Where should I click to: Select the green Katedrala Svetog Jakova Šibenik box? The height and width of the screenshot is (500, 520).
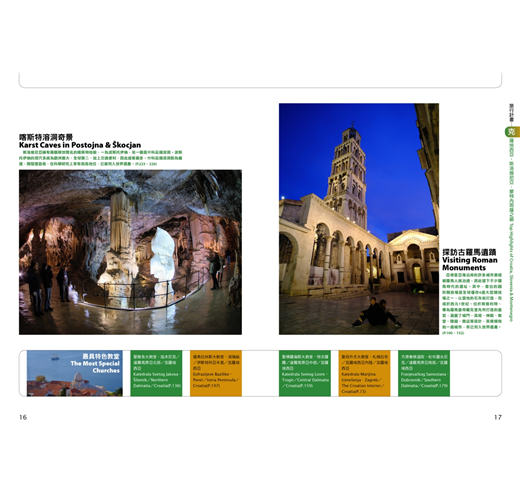(156, 373)
